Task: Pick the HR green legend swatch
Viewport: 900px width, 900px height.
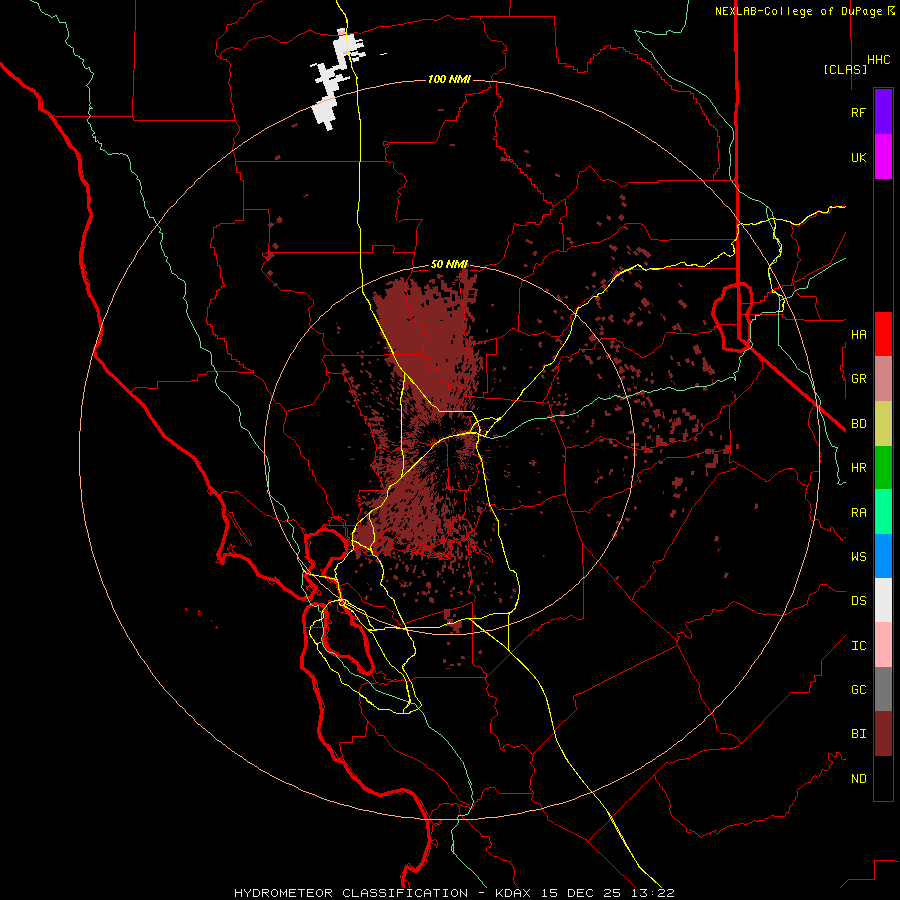Action: 883,467
